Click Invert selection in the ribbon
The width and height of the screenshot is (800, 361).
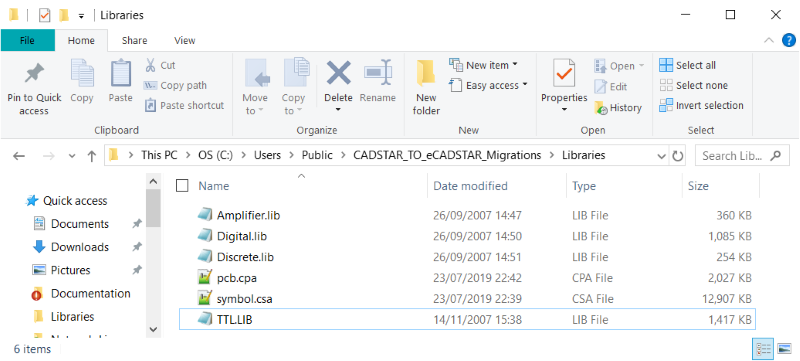(x=701, y=106)
